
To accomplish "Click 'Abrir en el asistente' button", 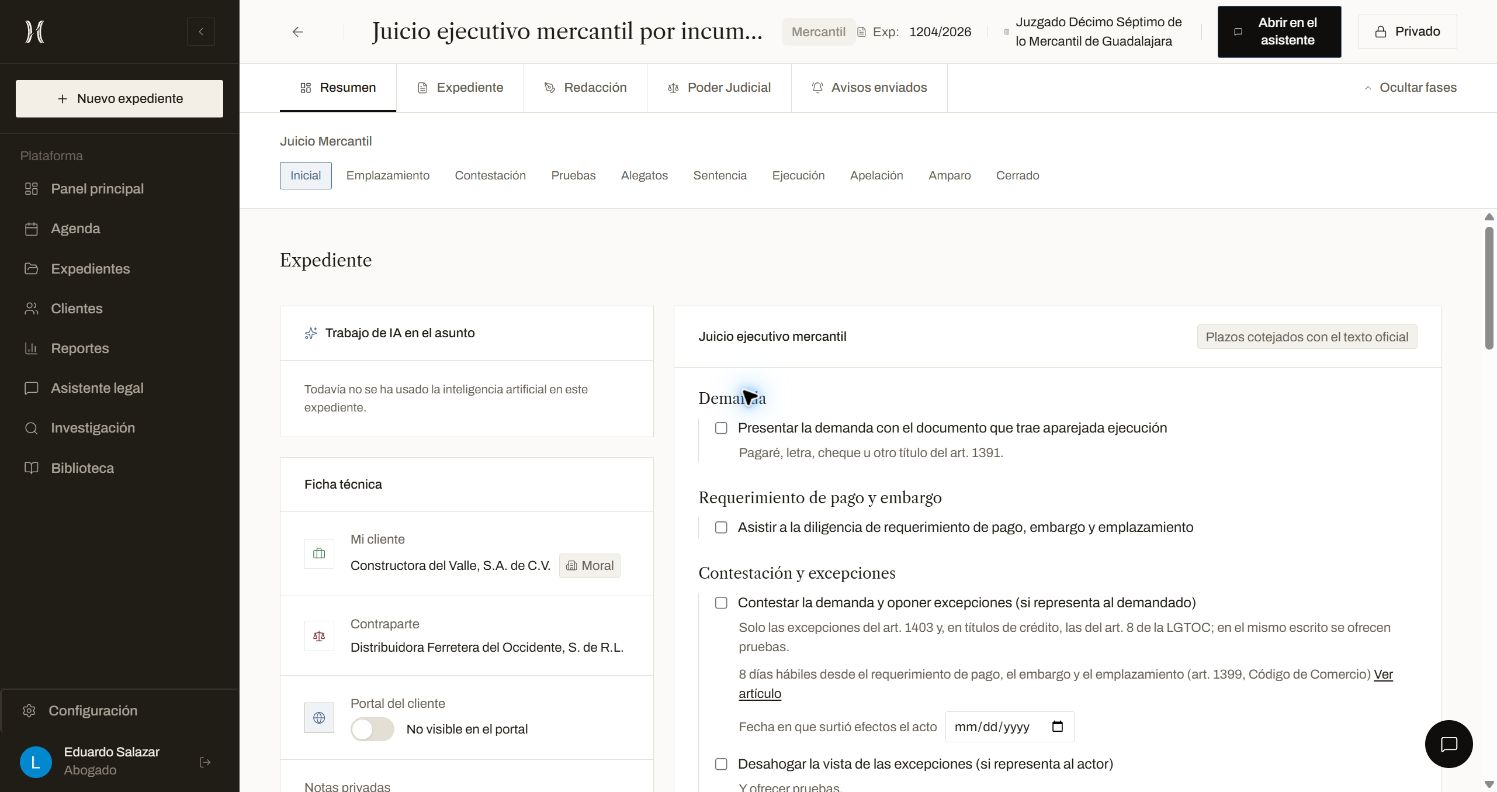I will pos(1279,32).
